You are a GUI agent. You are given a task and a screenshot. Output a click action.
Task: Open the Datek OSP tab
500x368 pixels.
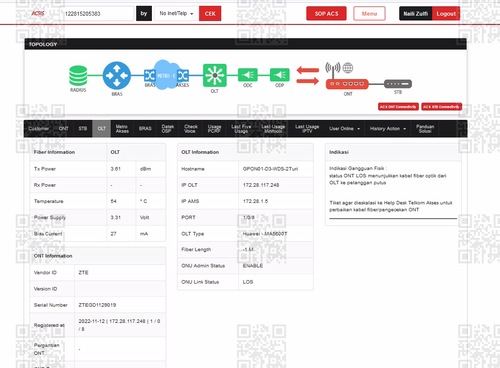(168, 129)
